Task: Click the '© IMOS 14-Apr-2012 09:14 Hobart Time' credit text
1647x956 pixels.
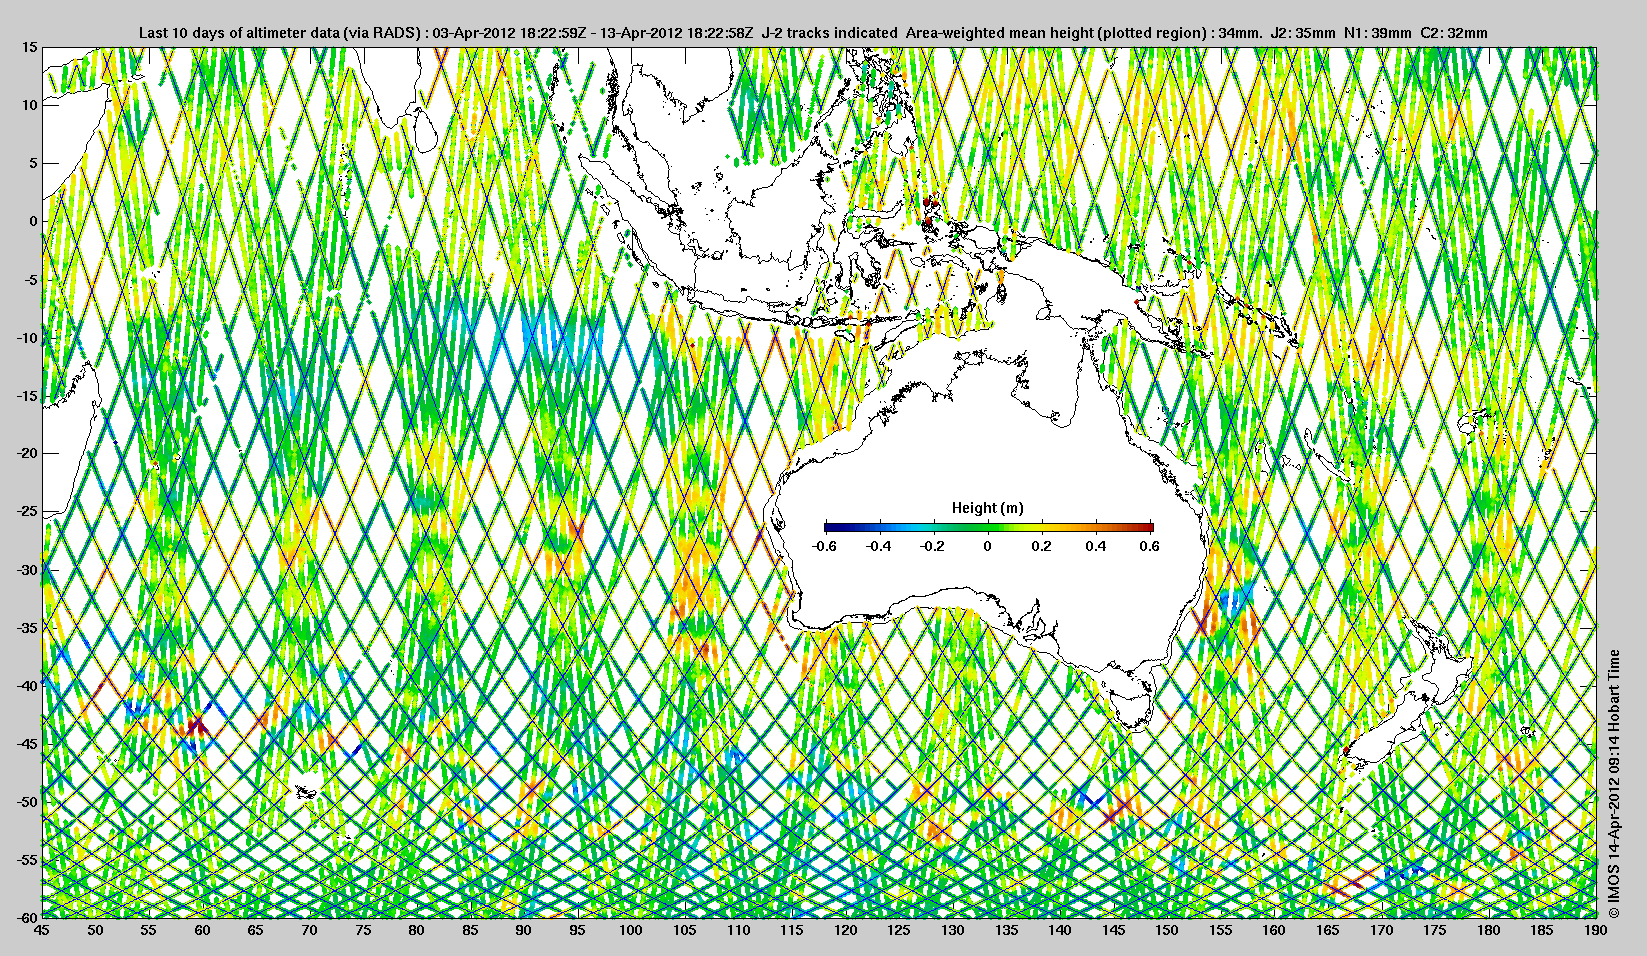Action: click(x=1613, y=783)
